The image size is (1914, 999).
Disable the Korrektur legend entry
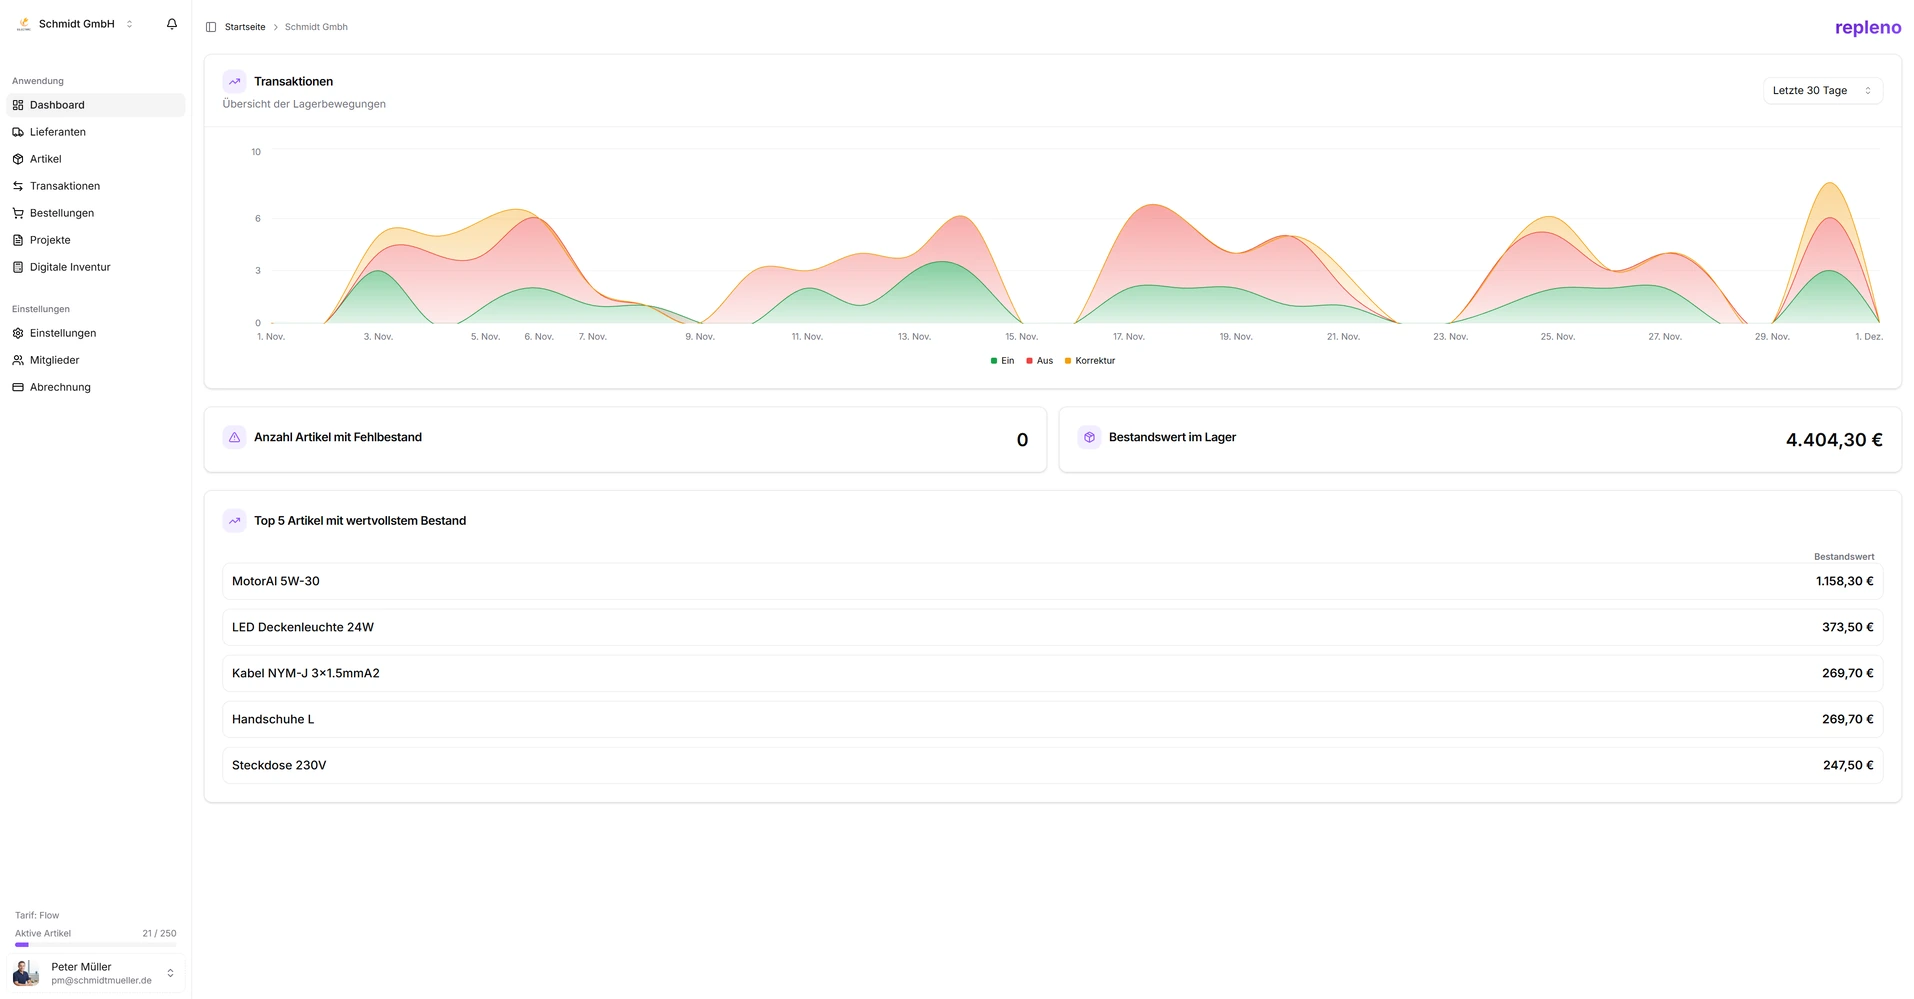point(1088,360)
